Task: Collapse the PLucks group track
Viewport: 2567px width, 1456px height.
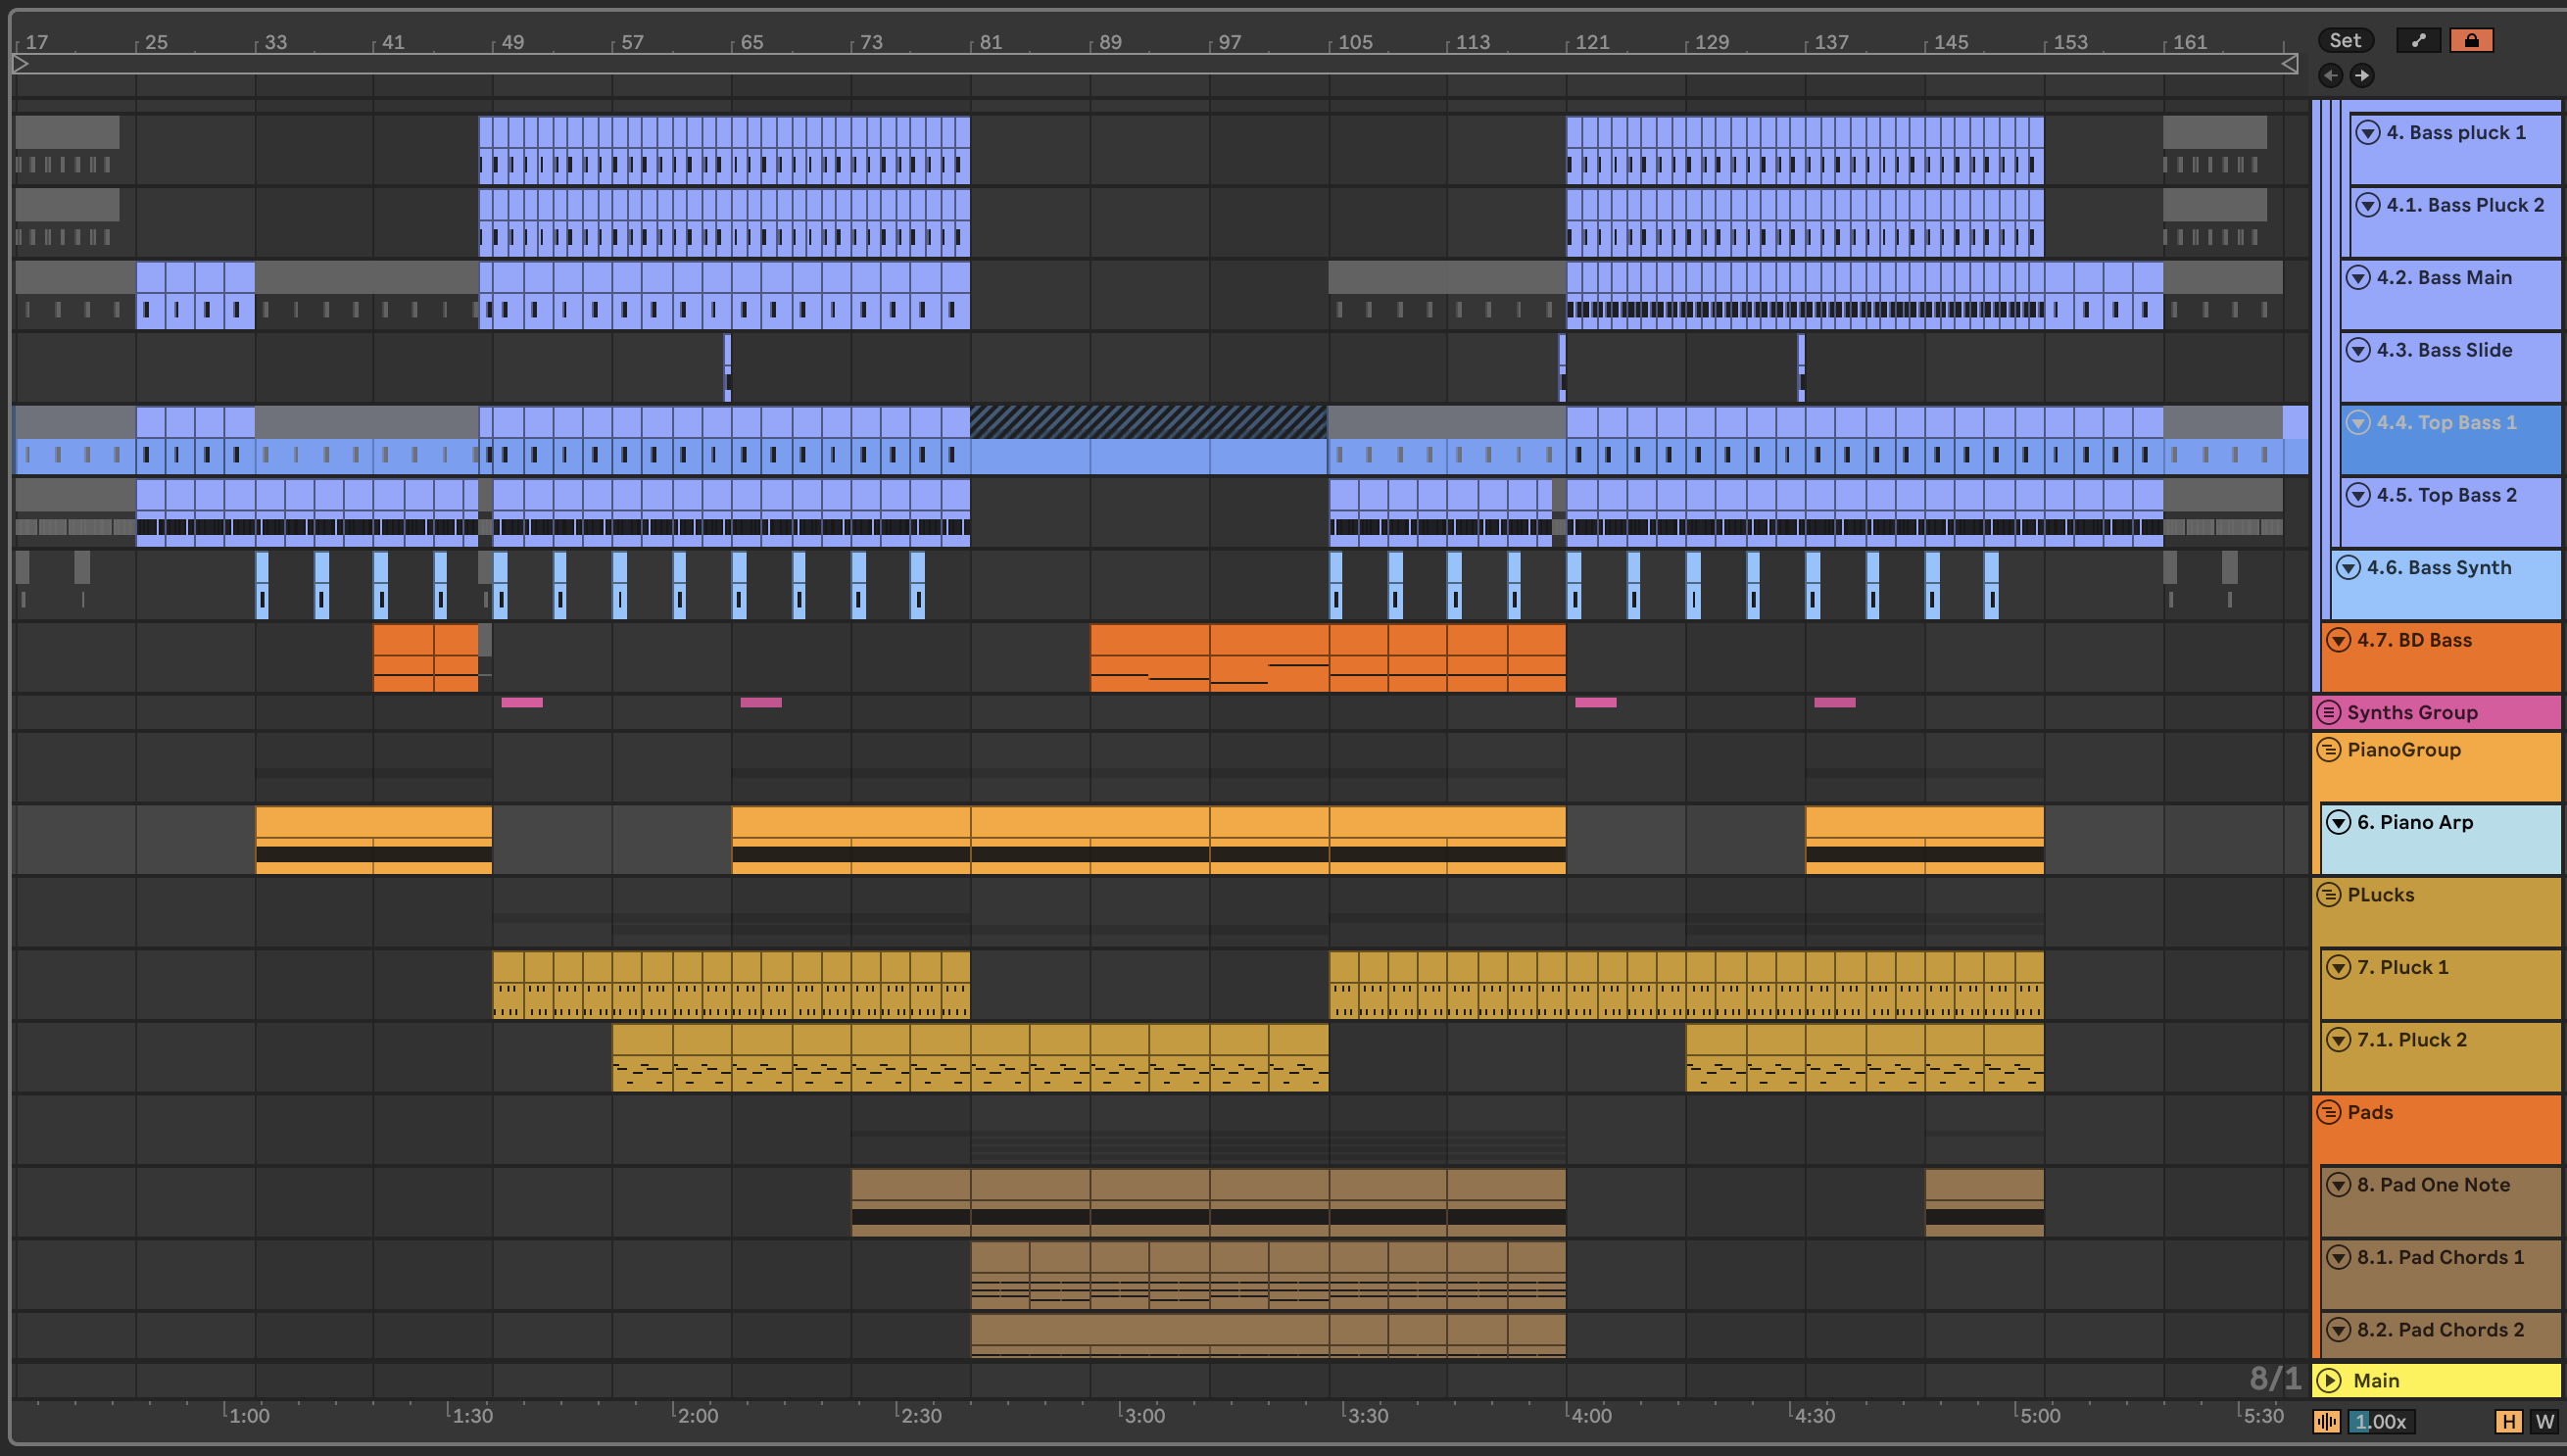Action: (2329, 894)
